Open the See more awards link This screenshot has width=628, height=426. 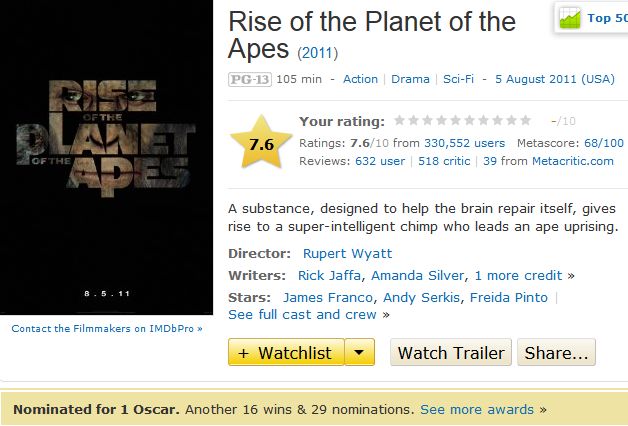476,409
